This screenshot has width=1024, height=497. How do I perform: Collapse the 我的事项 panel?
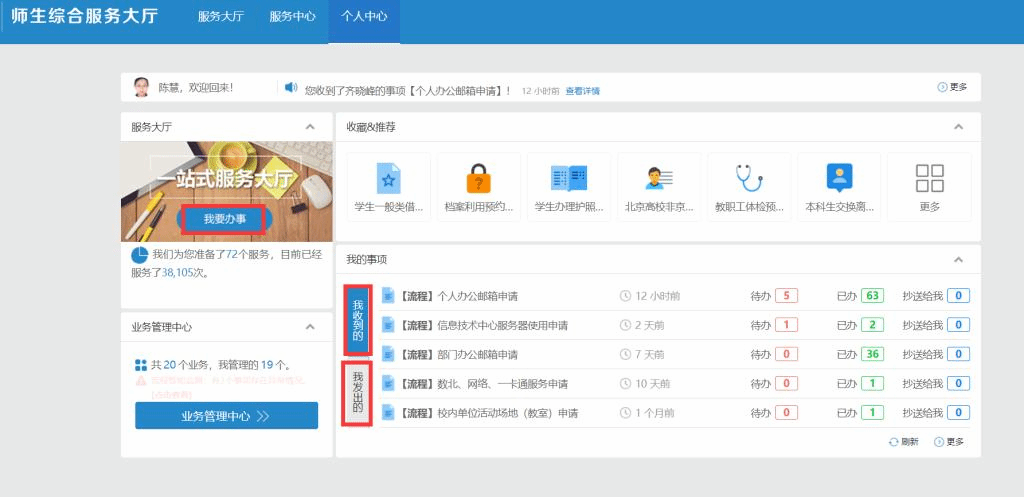point(958,260)
